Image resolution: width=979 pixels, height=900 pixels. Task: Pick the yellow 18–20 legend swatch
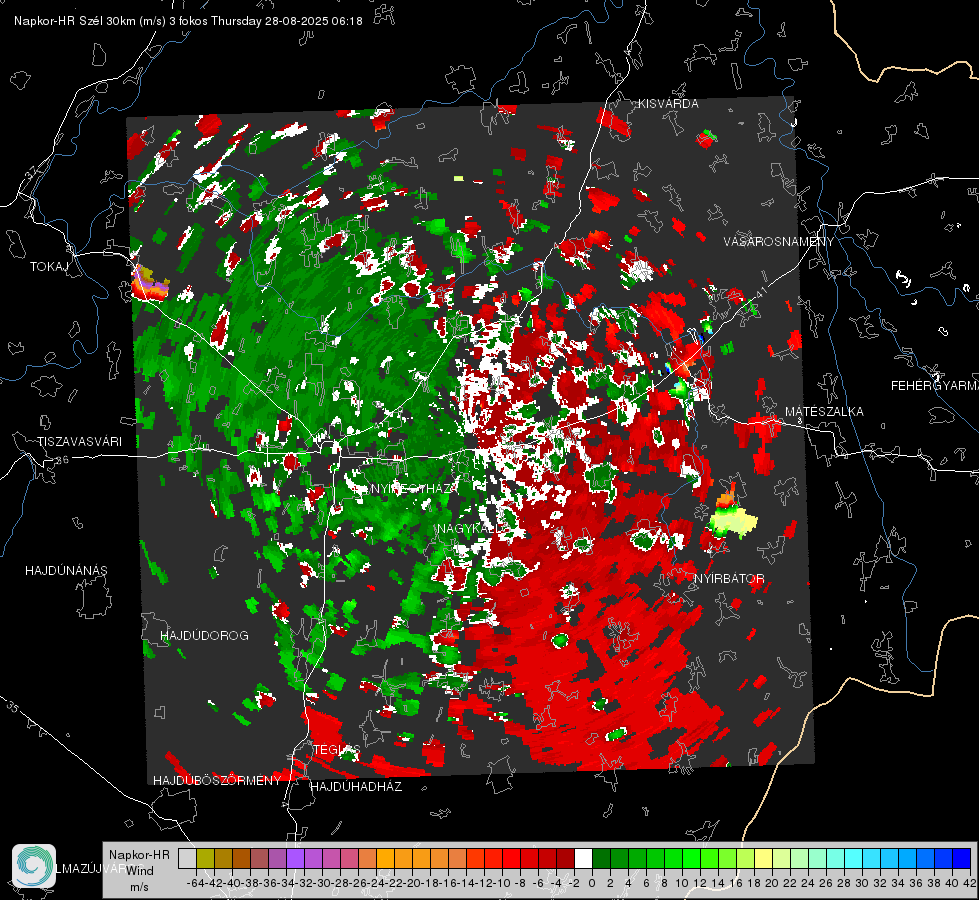point(763,858)
